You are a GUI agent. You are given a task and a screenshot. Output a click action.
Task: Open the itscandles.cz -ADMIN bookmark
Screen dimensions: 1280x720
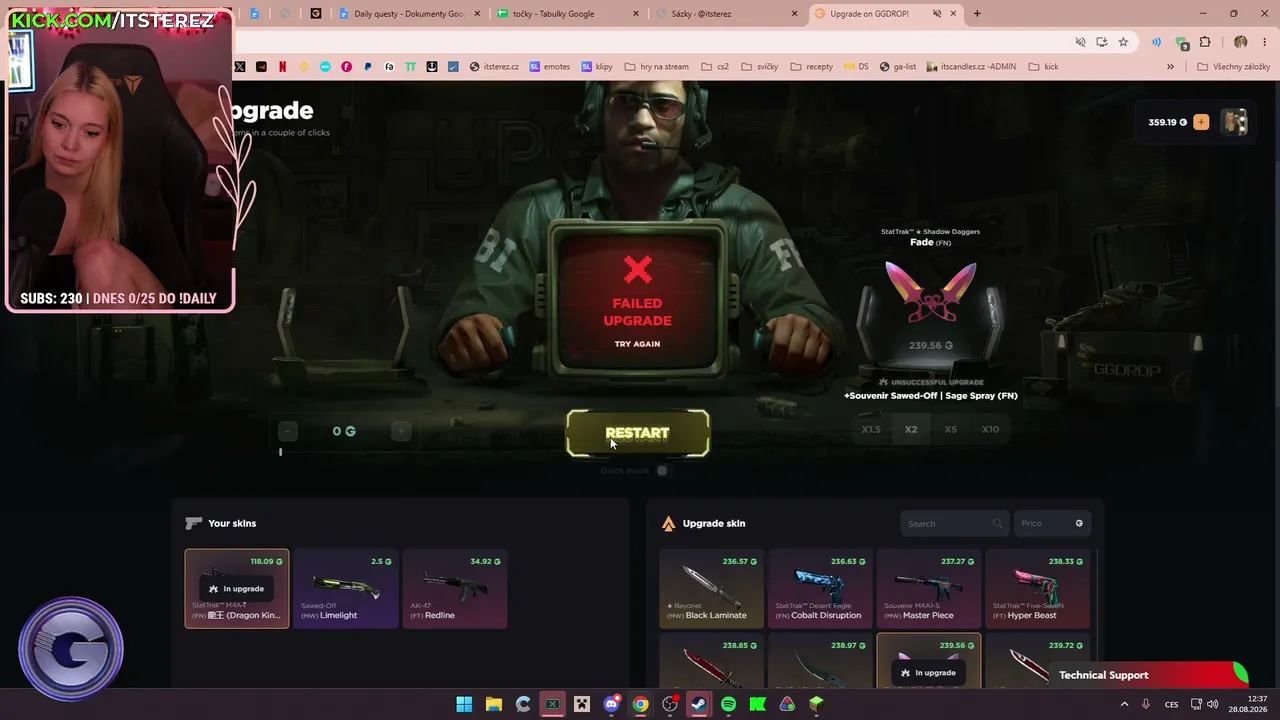[971, 67]
